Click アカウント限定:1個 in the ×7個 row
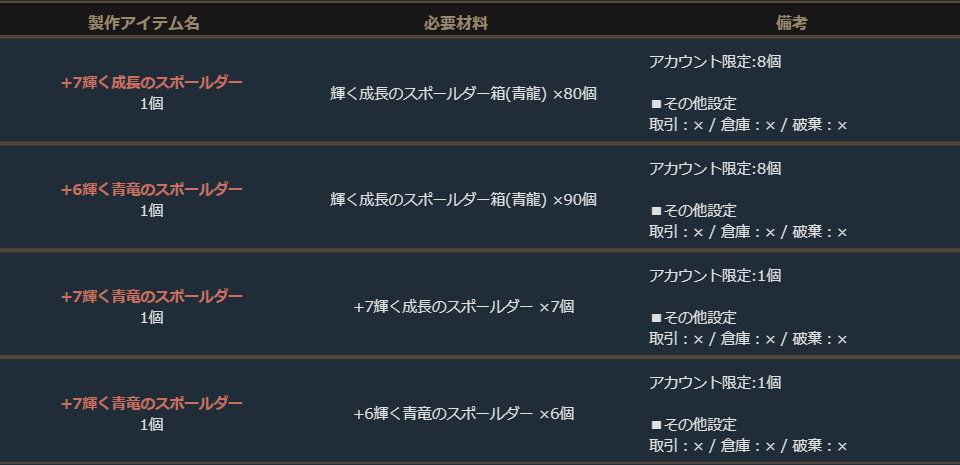The image size is (960, 465). click(x=714, y=276)
